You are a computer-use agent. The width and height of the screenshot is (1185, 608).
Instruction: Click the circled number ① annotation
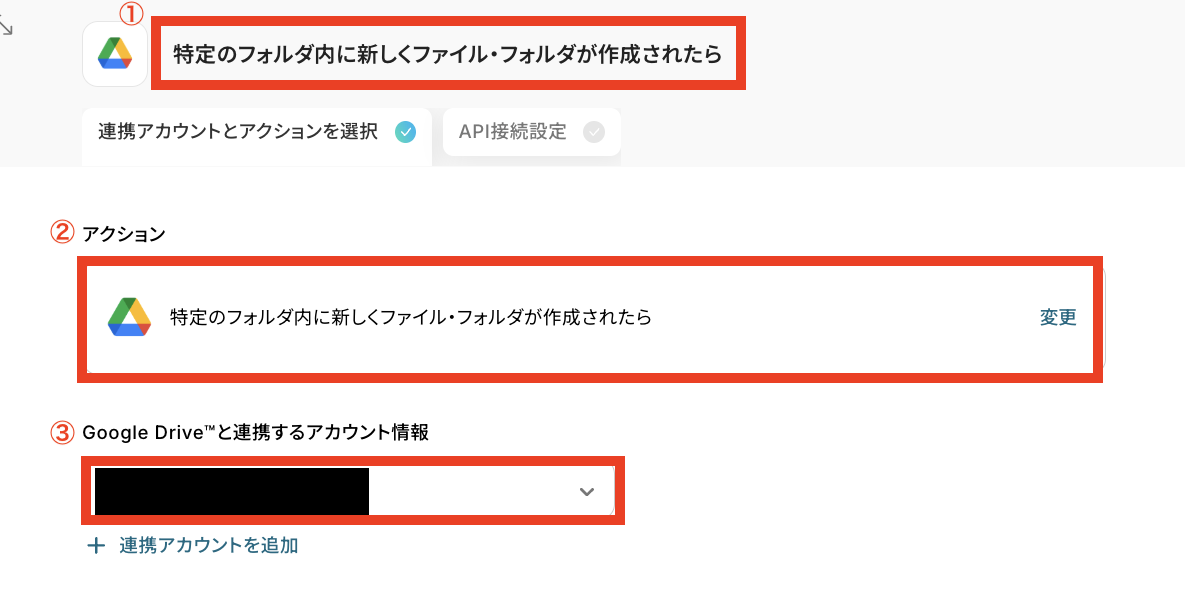(x=131, y=12)
